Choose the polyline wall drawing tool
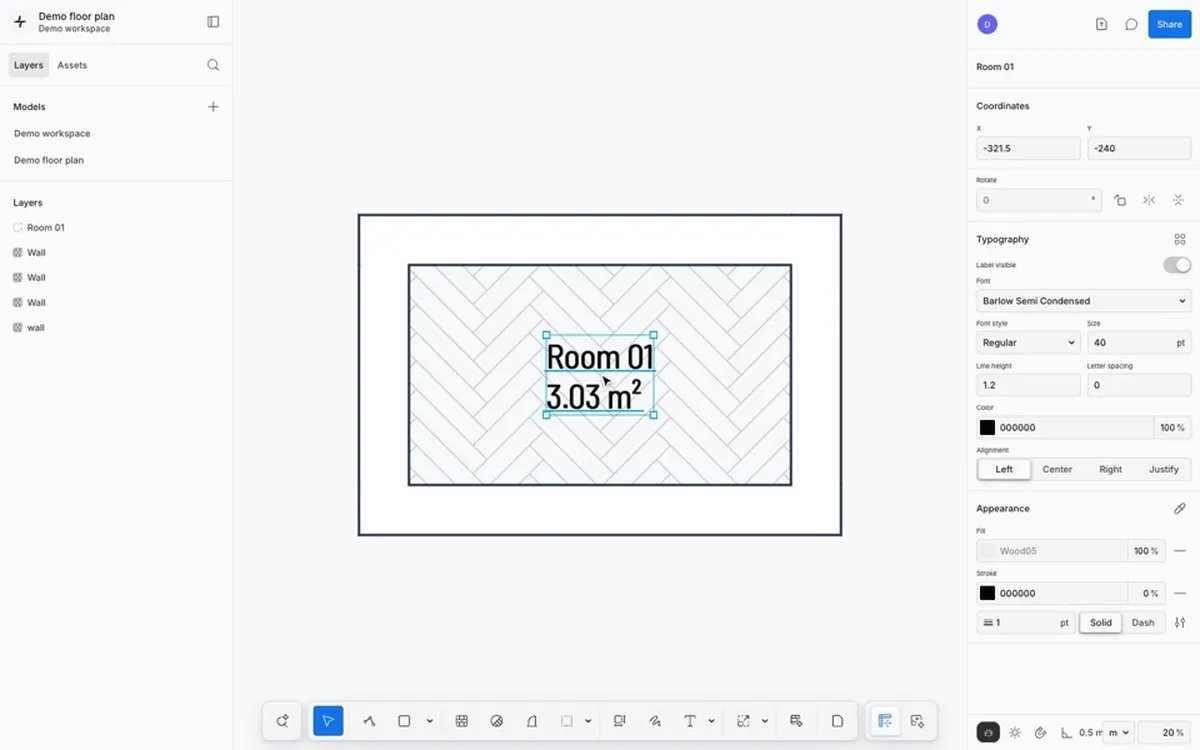1200x750 pixels. pos(369,721)
